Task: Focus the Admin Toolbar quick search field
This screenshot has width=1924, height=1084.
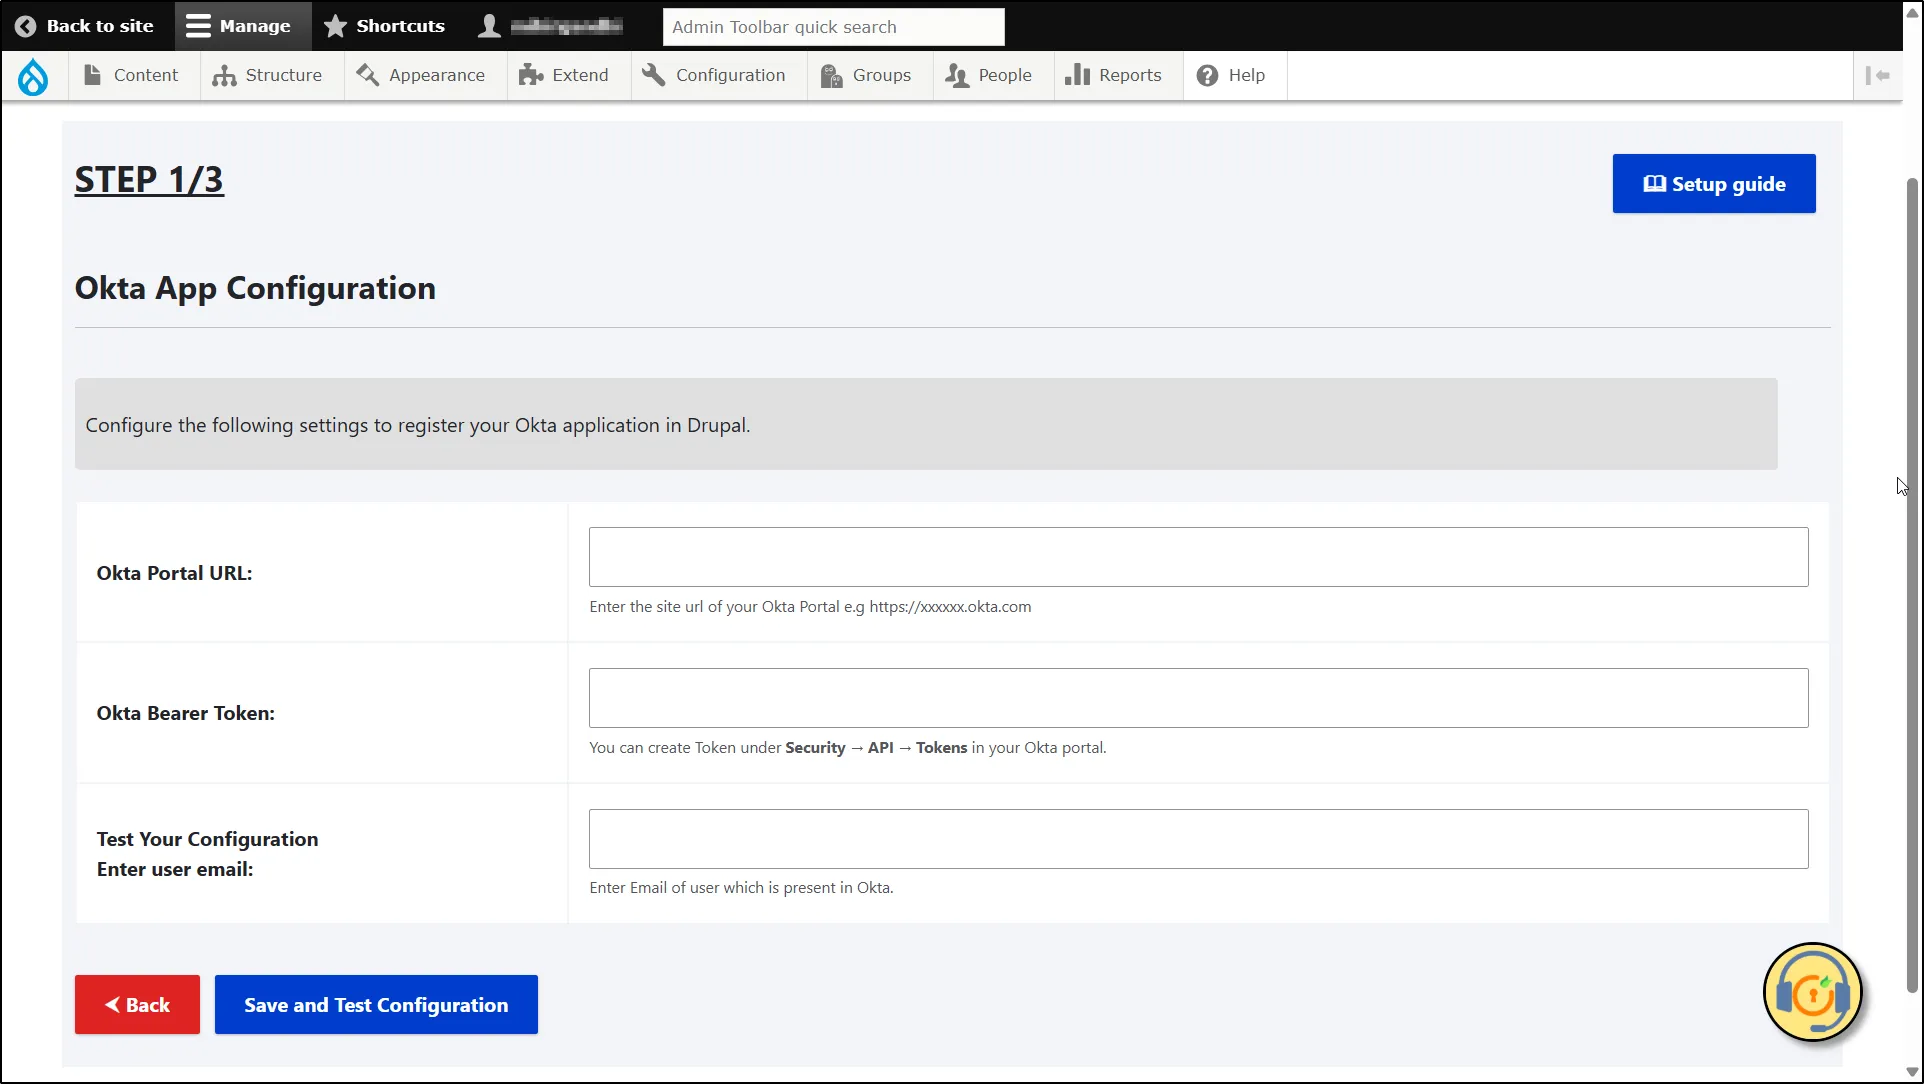Action: pos(834,27)
